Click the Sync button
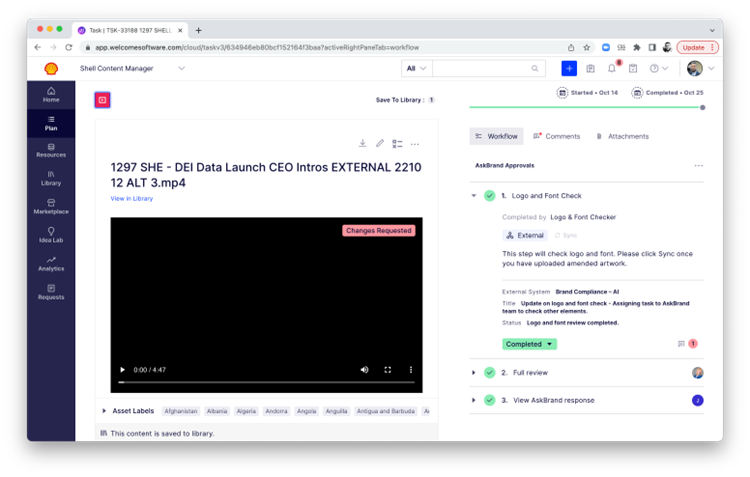This screenshot has height=477, width=750. coord(566,235)
